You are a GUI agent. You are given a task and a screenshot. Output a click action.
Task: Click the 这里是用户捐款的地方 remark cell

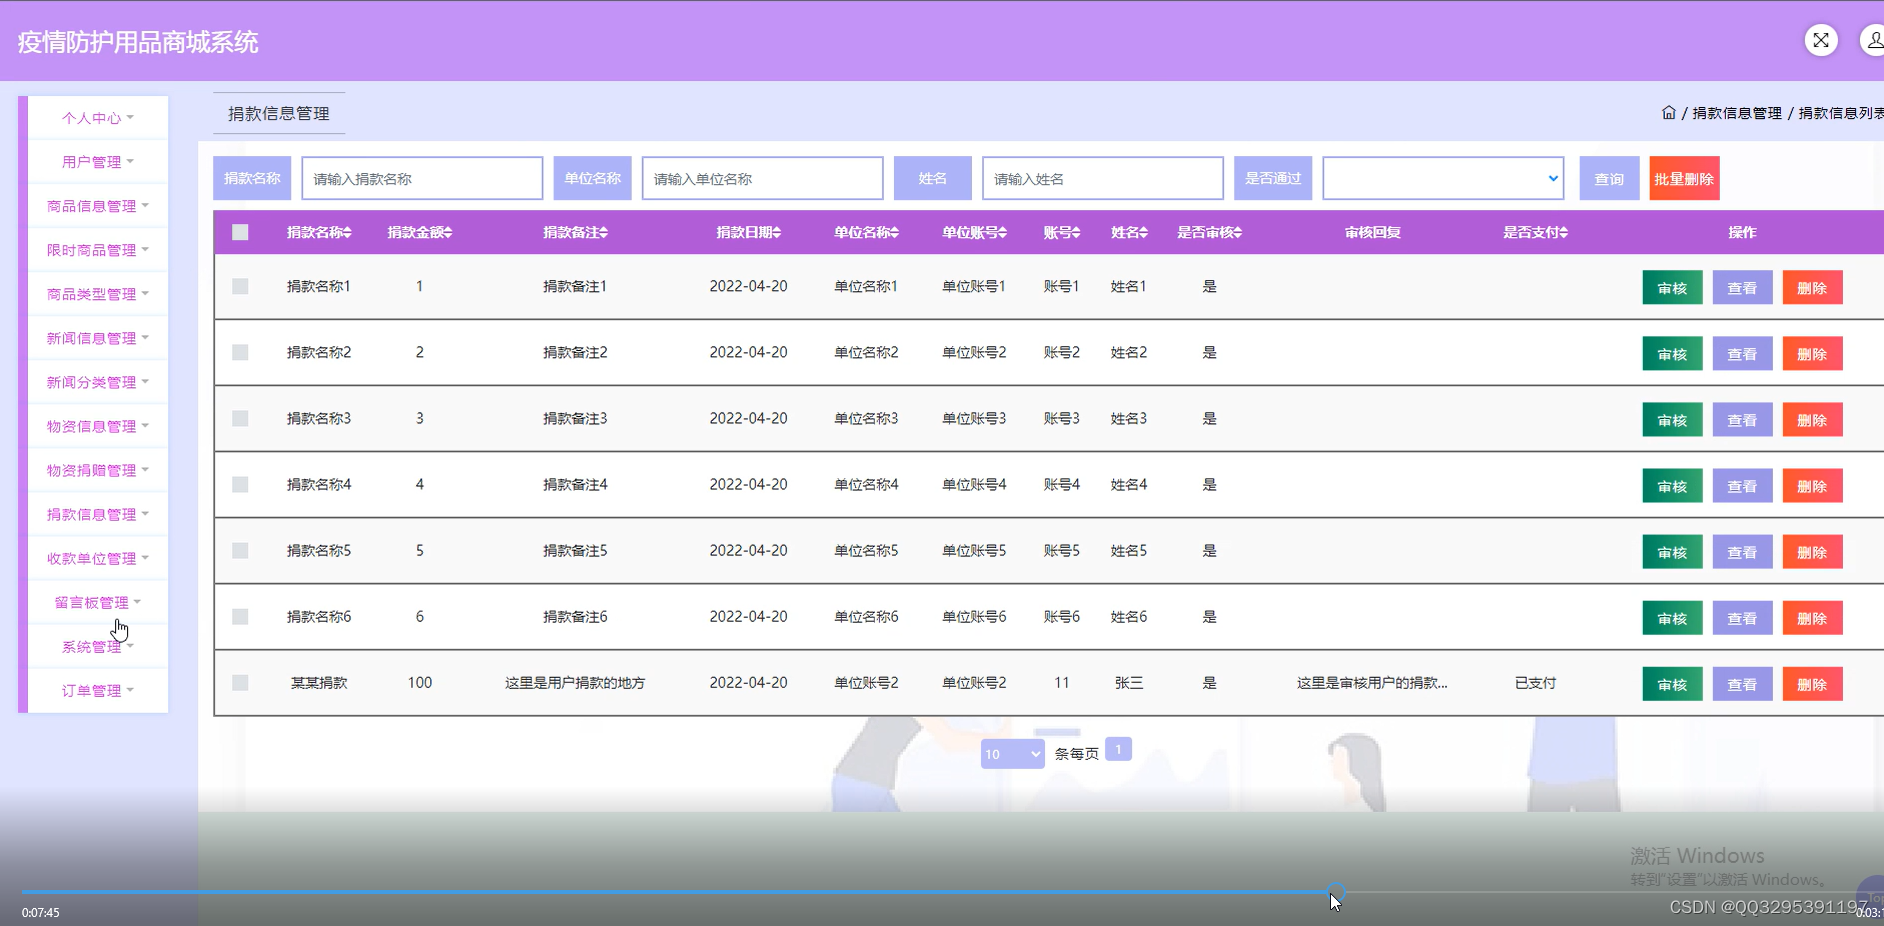(x=575, y=683)
